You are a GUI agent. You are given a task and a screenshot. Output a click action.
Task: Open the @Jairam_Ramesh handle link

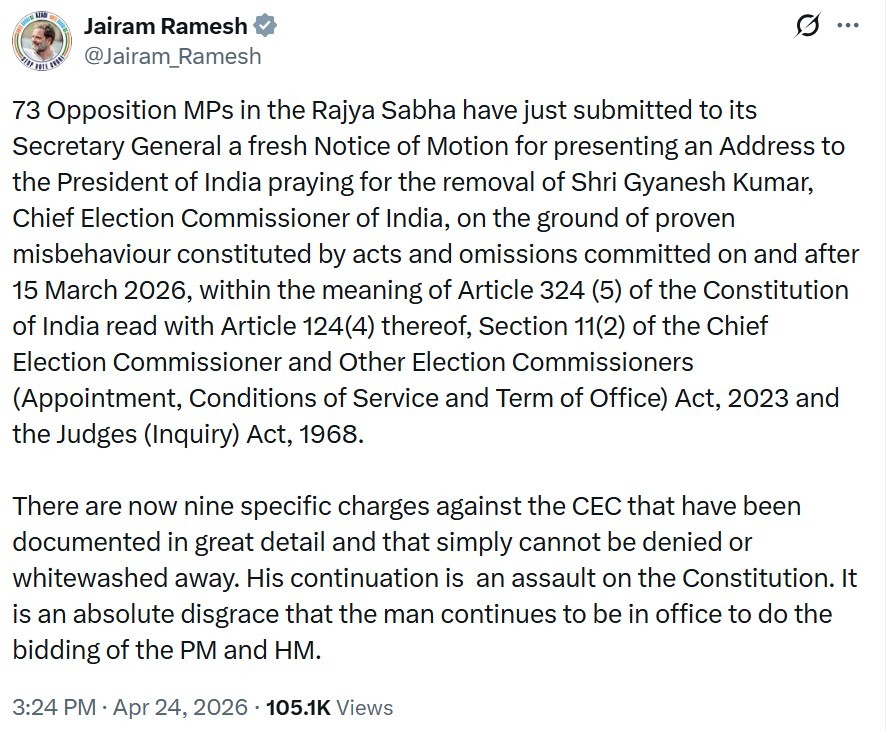171,56
